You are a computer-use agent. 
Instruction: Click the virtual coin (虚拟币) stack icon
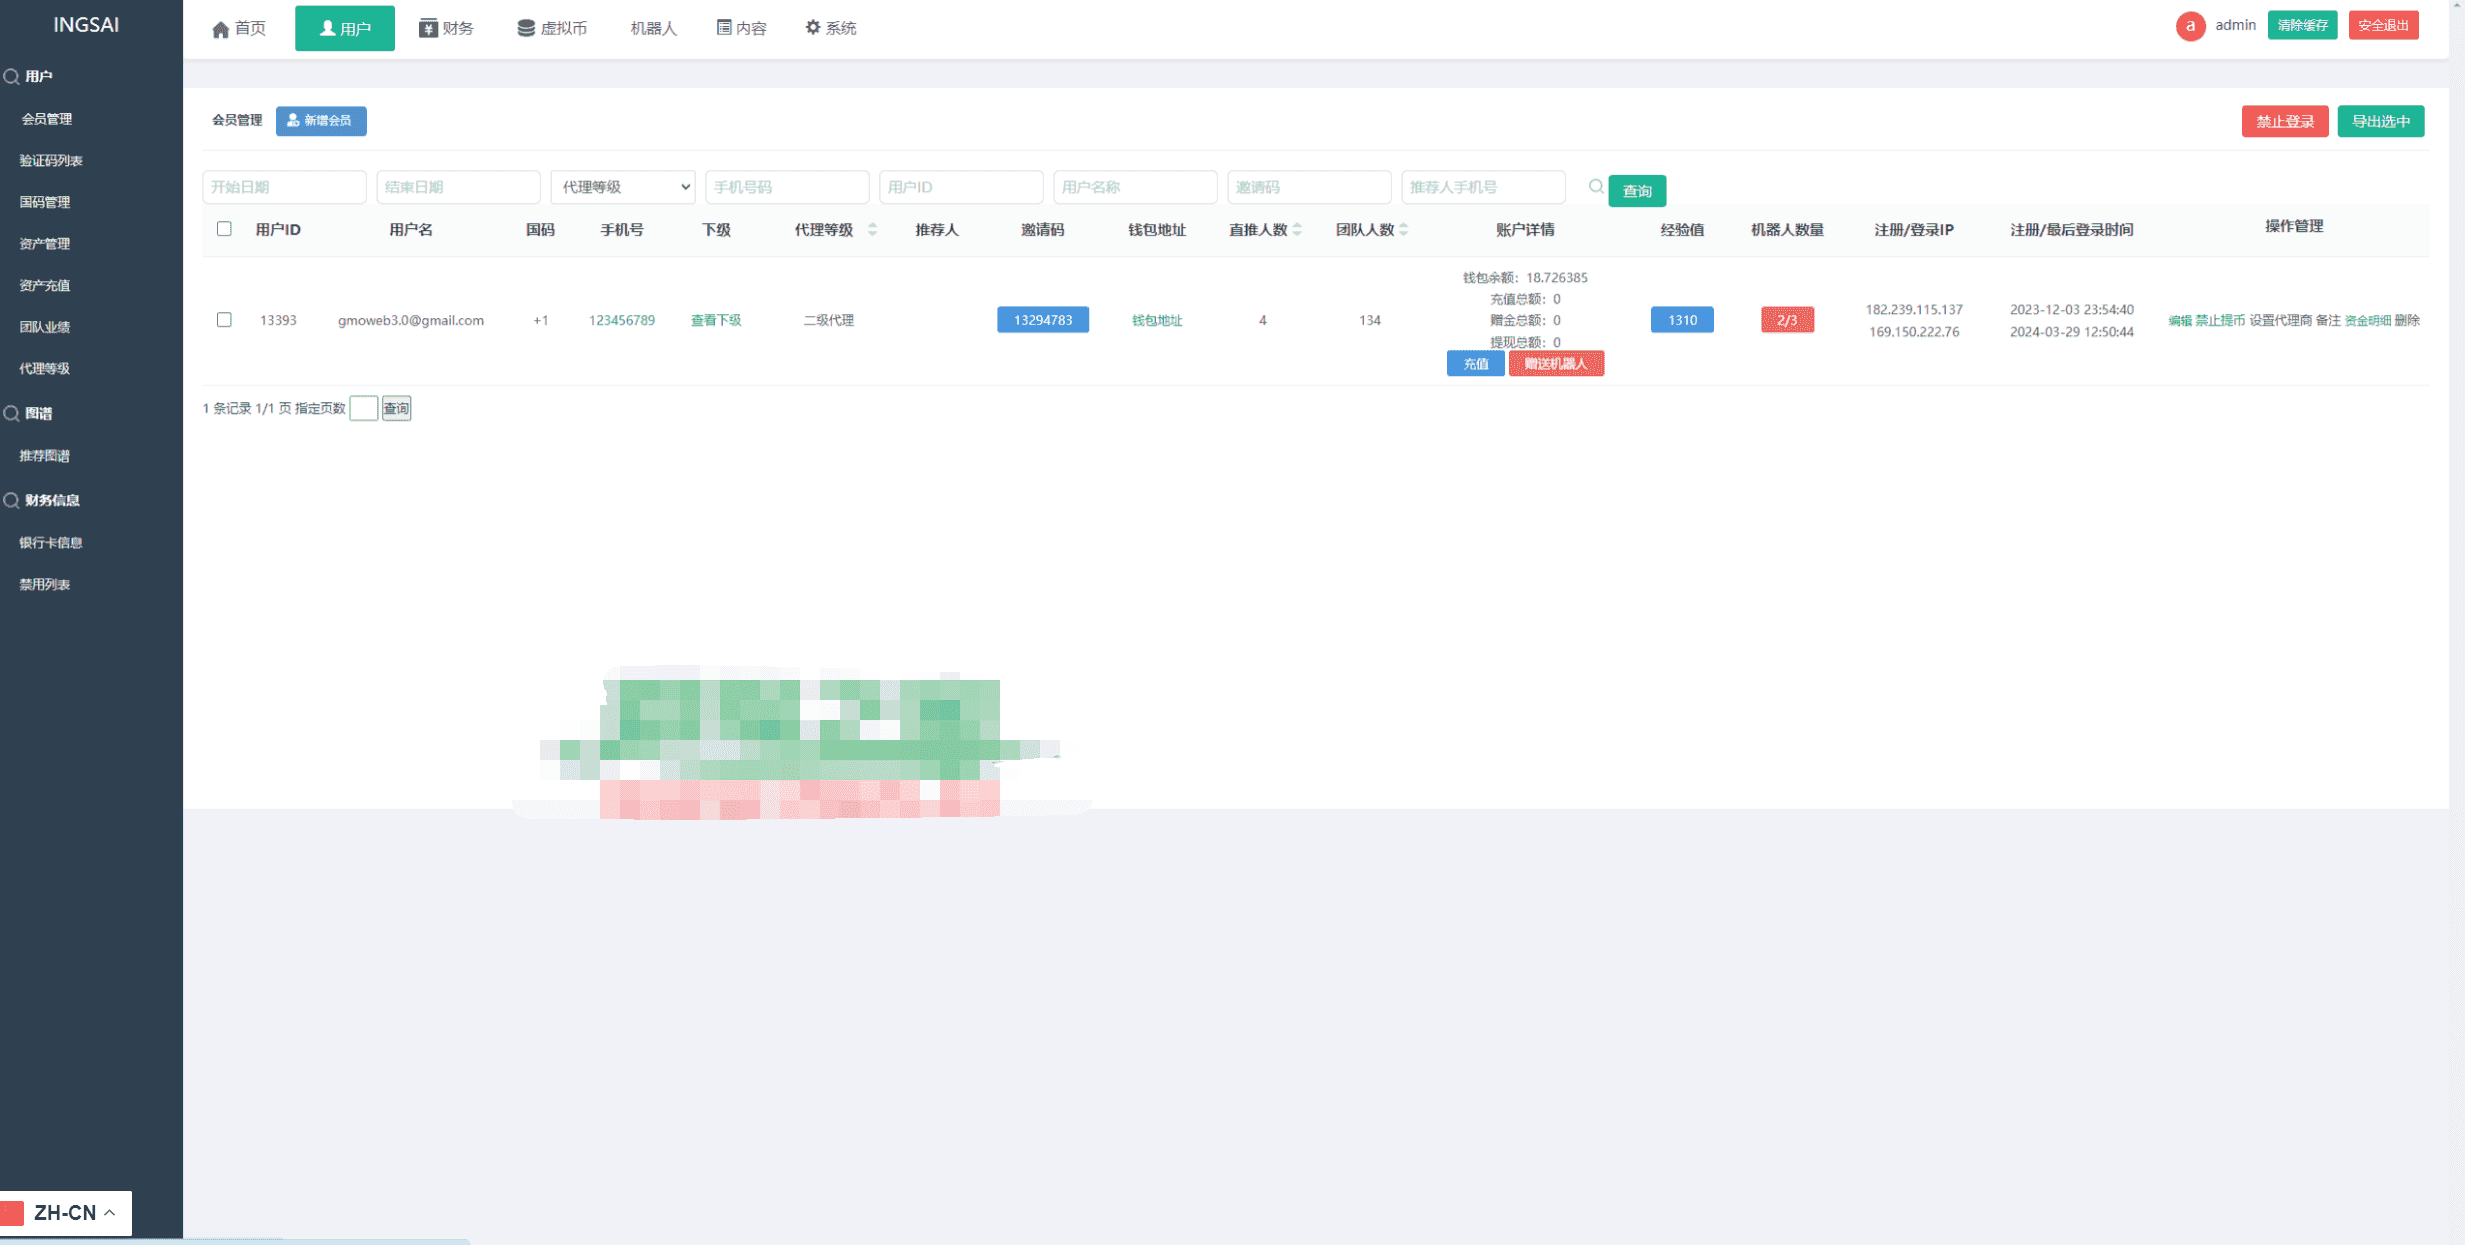point(525,28)
